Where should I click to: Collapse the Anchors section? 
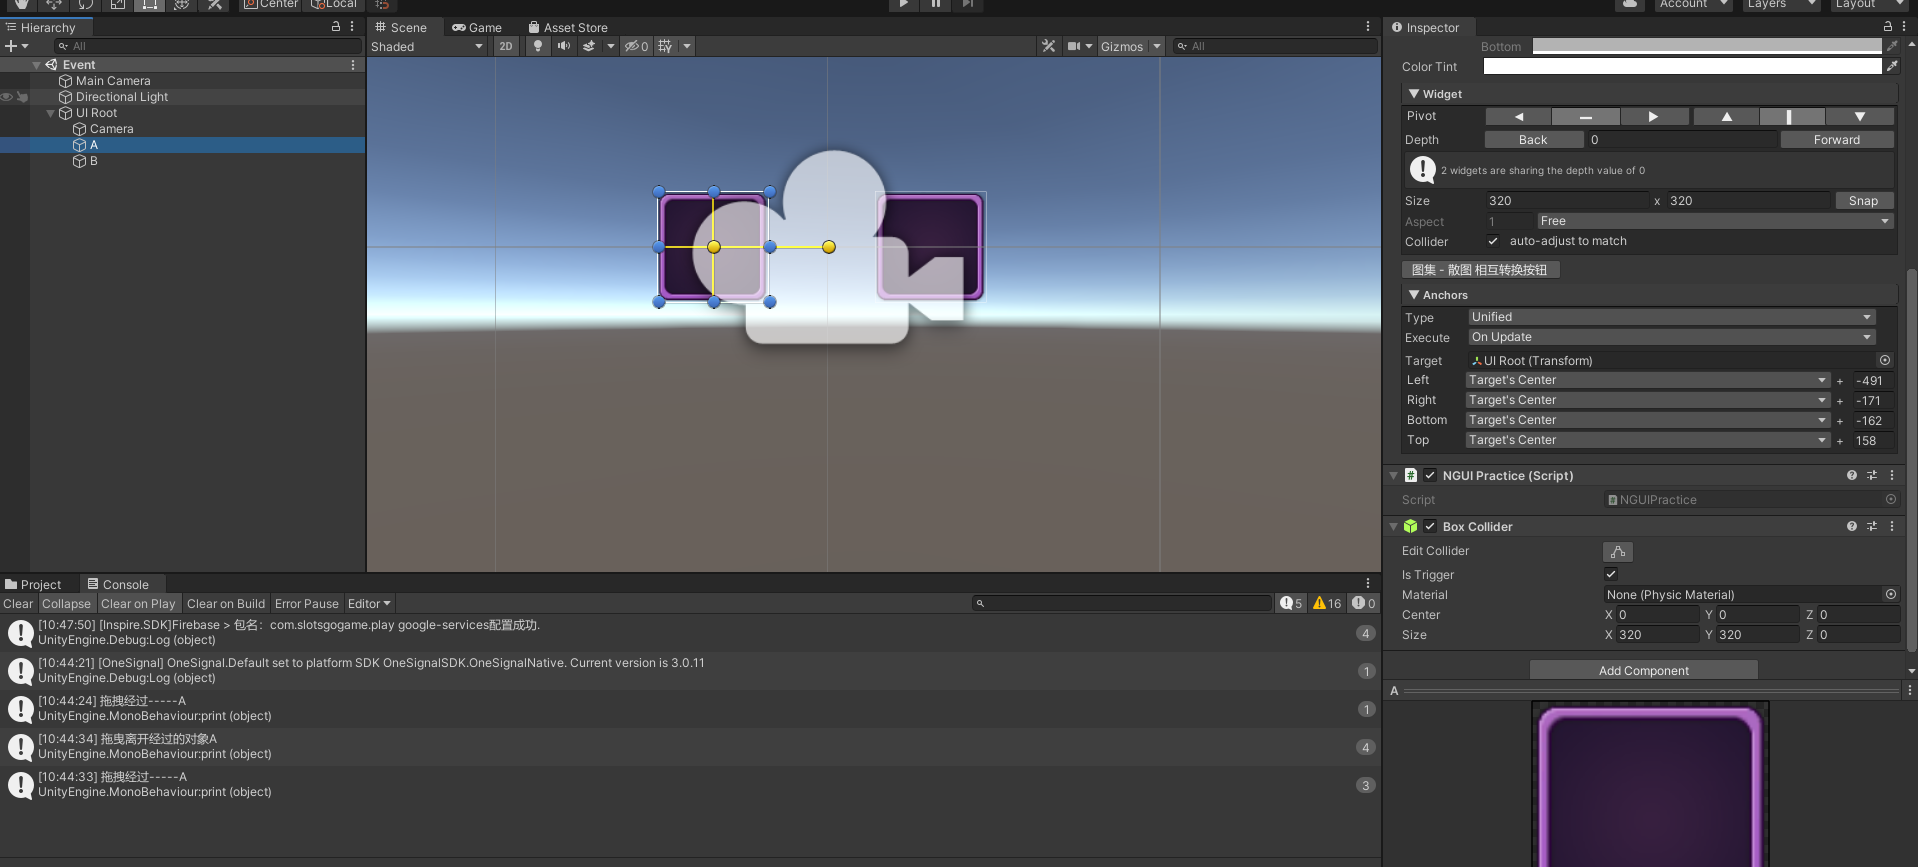(1414, 294)
